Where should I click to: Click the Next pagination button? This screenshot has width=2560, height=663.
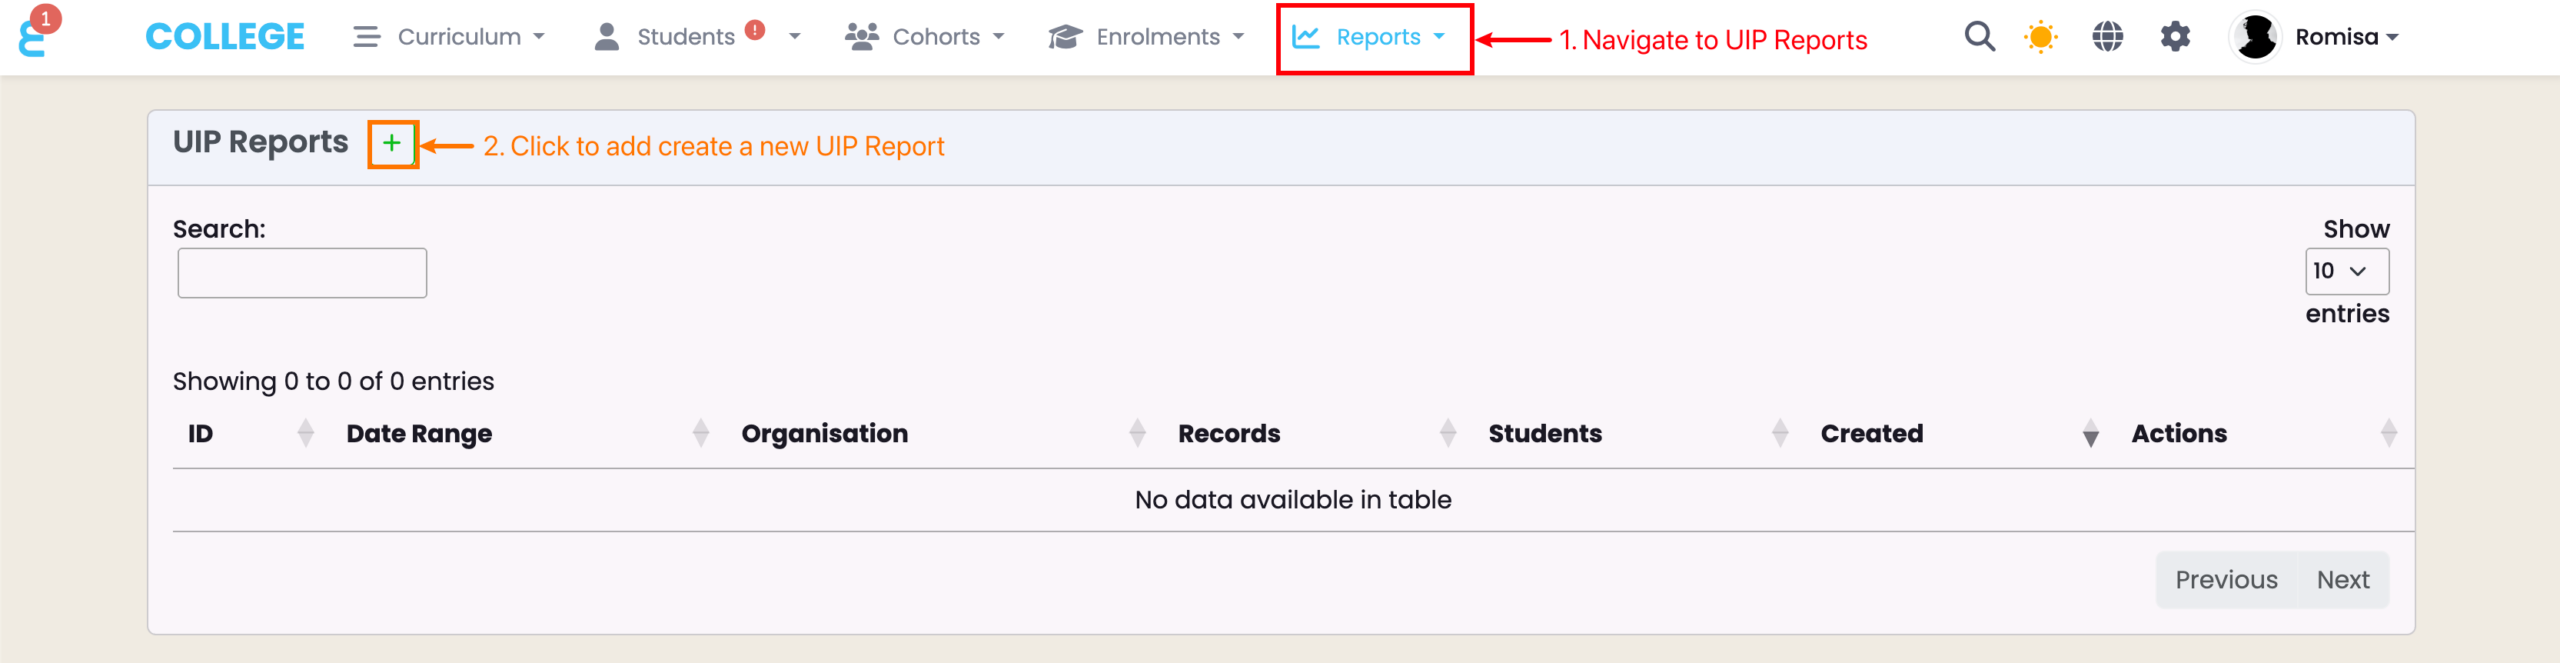pos(2342,580)
